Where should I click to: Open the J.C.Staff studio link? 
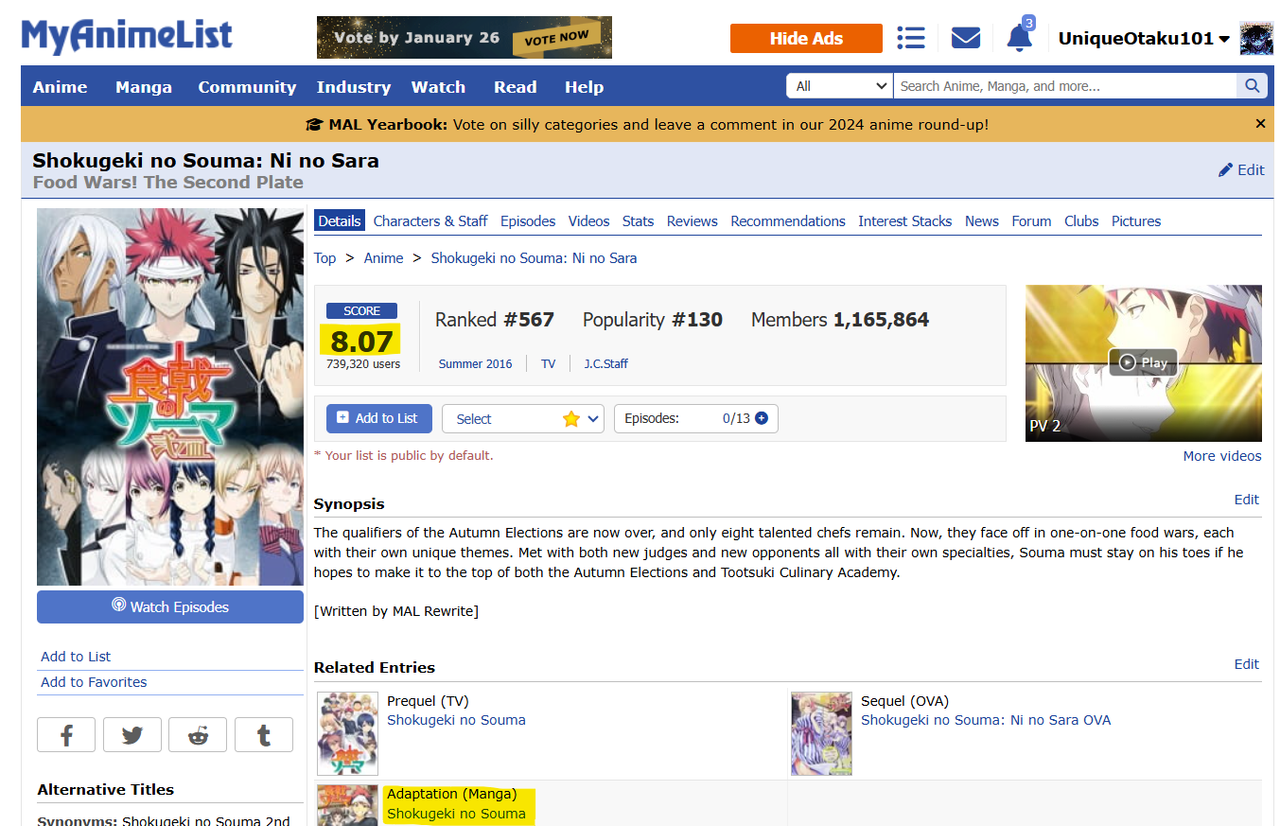pos(606,364)
